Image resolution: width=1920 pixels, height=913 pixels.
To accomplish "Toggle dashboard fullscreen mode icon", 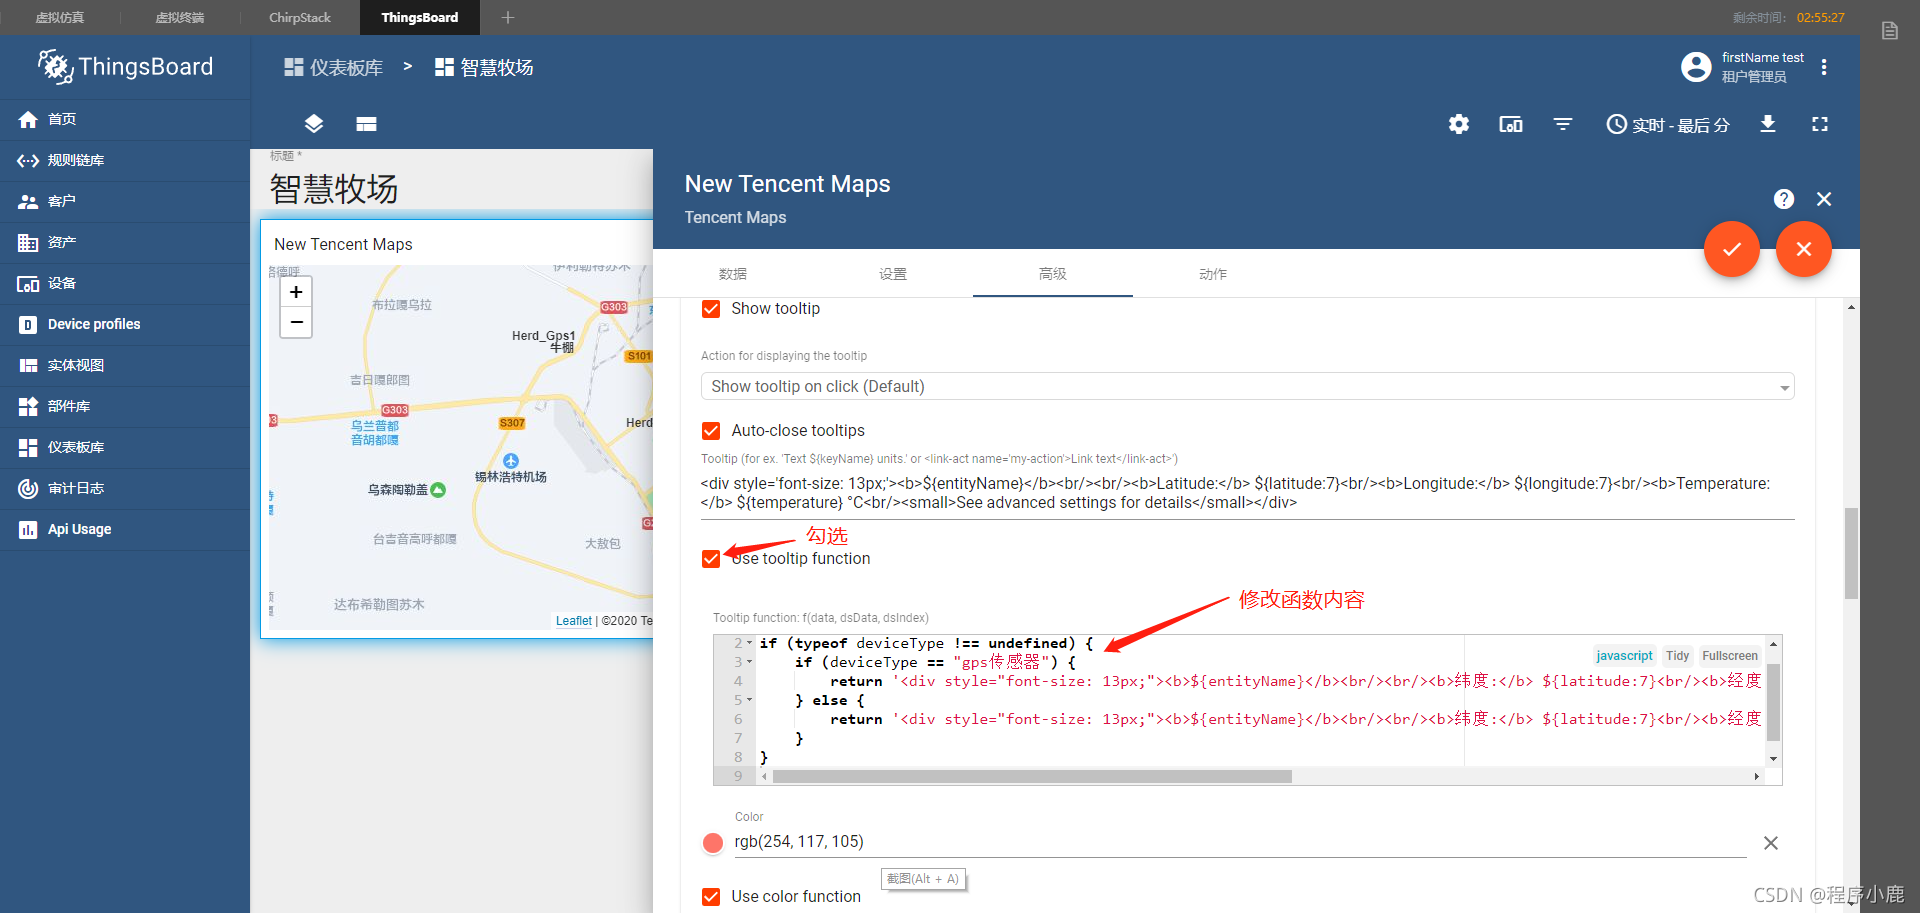I will pos(1820,124).
